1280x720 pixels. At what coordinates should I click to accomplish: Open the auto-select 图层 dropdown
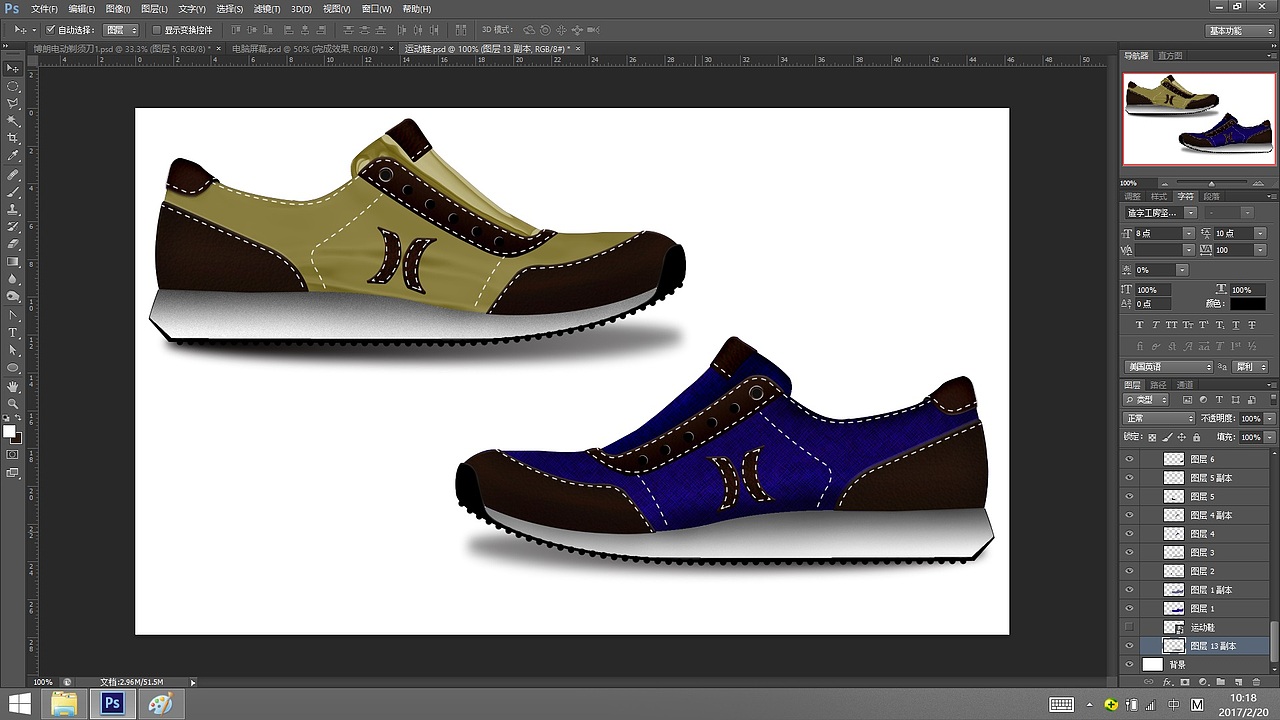(121, 30)
